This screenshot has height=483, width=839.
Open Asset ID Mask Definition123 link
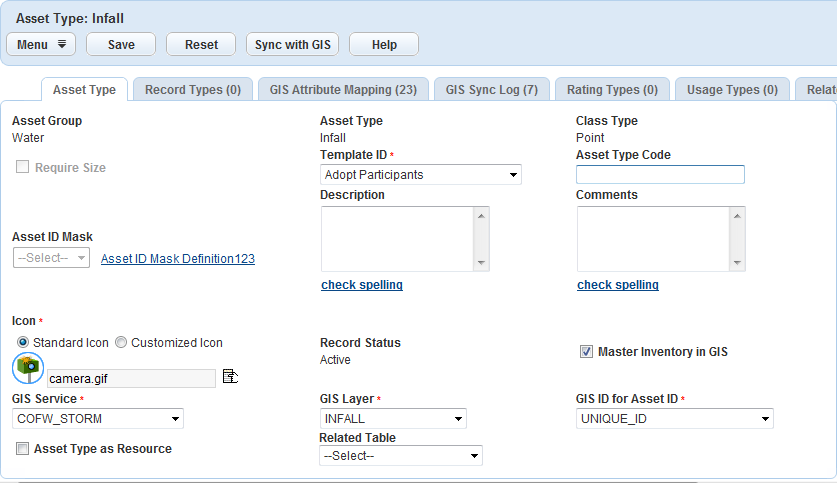point(178,259)
